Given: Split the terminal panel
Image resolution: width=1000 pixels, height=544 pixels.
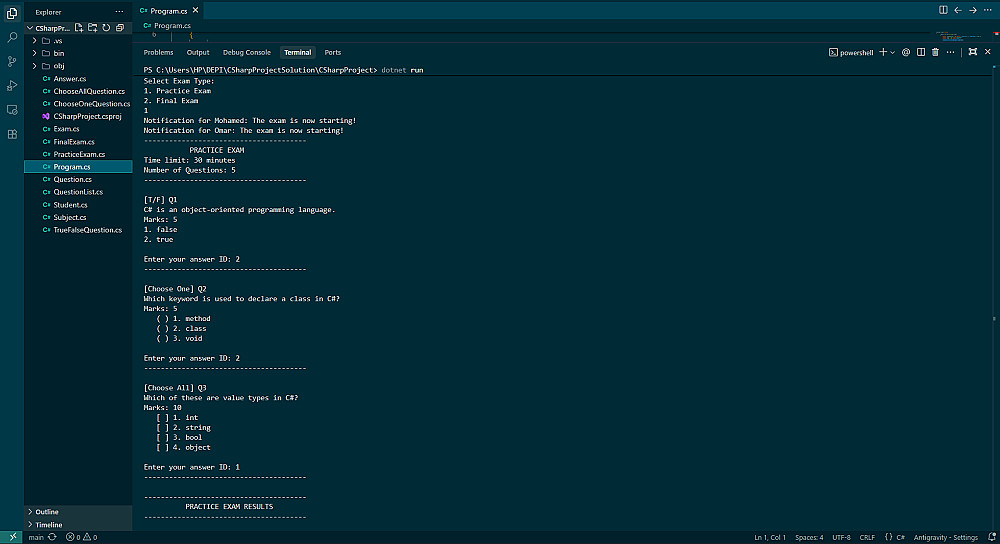Looking at the screenshot, I should (x=921, y=52).
